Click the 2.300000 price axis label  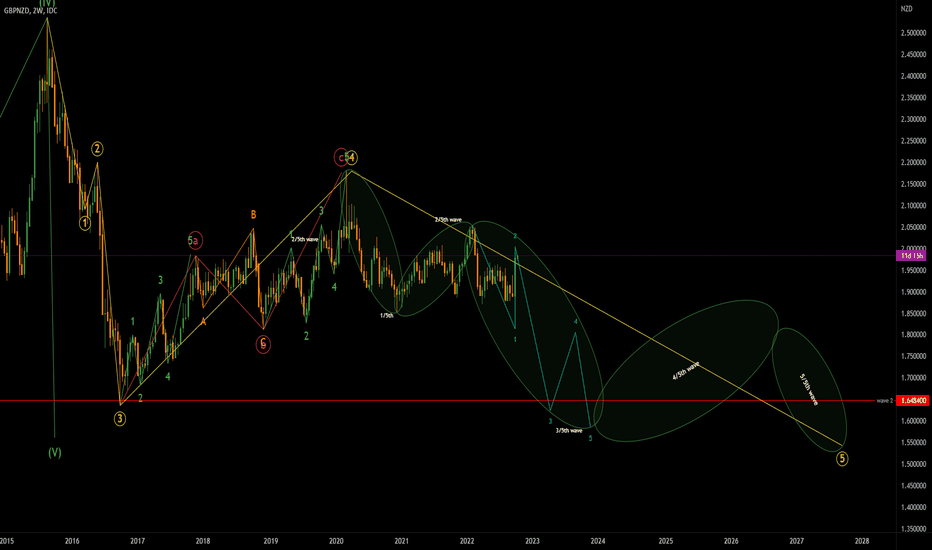tap(913, 120)
